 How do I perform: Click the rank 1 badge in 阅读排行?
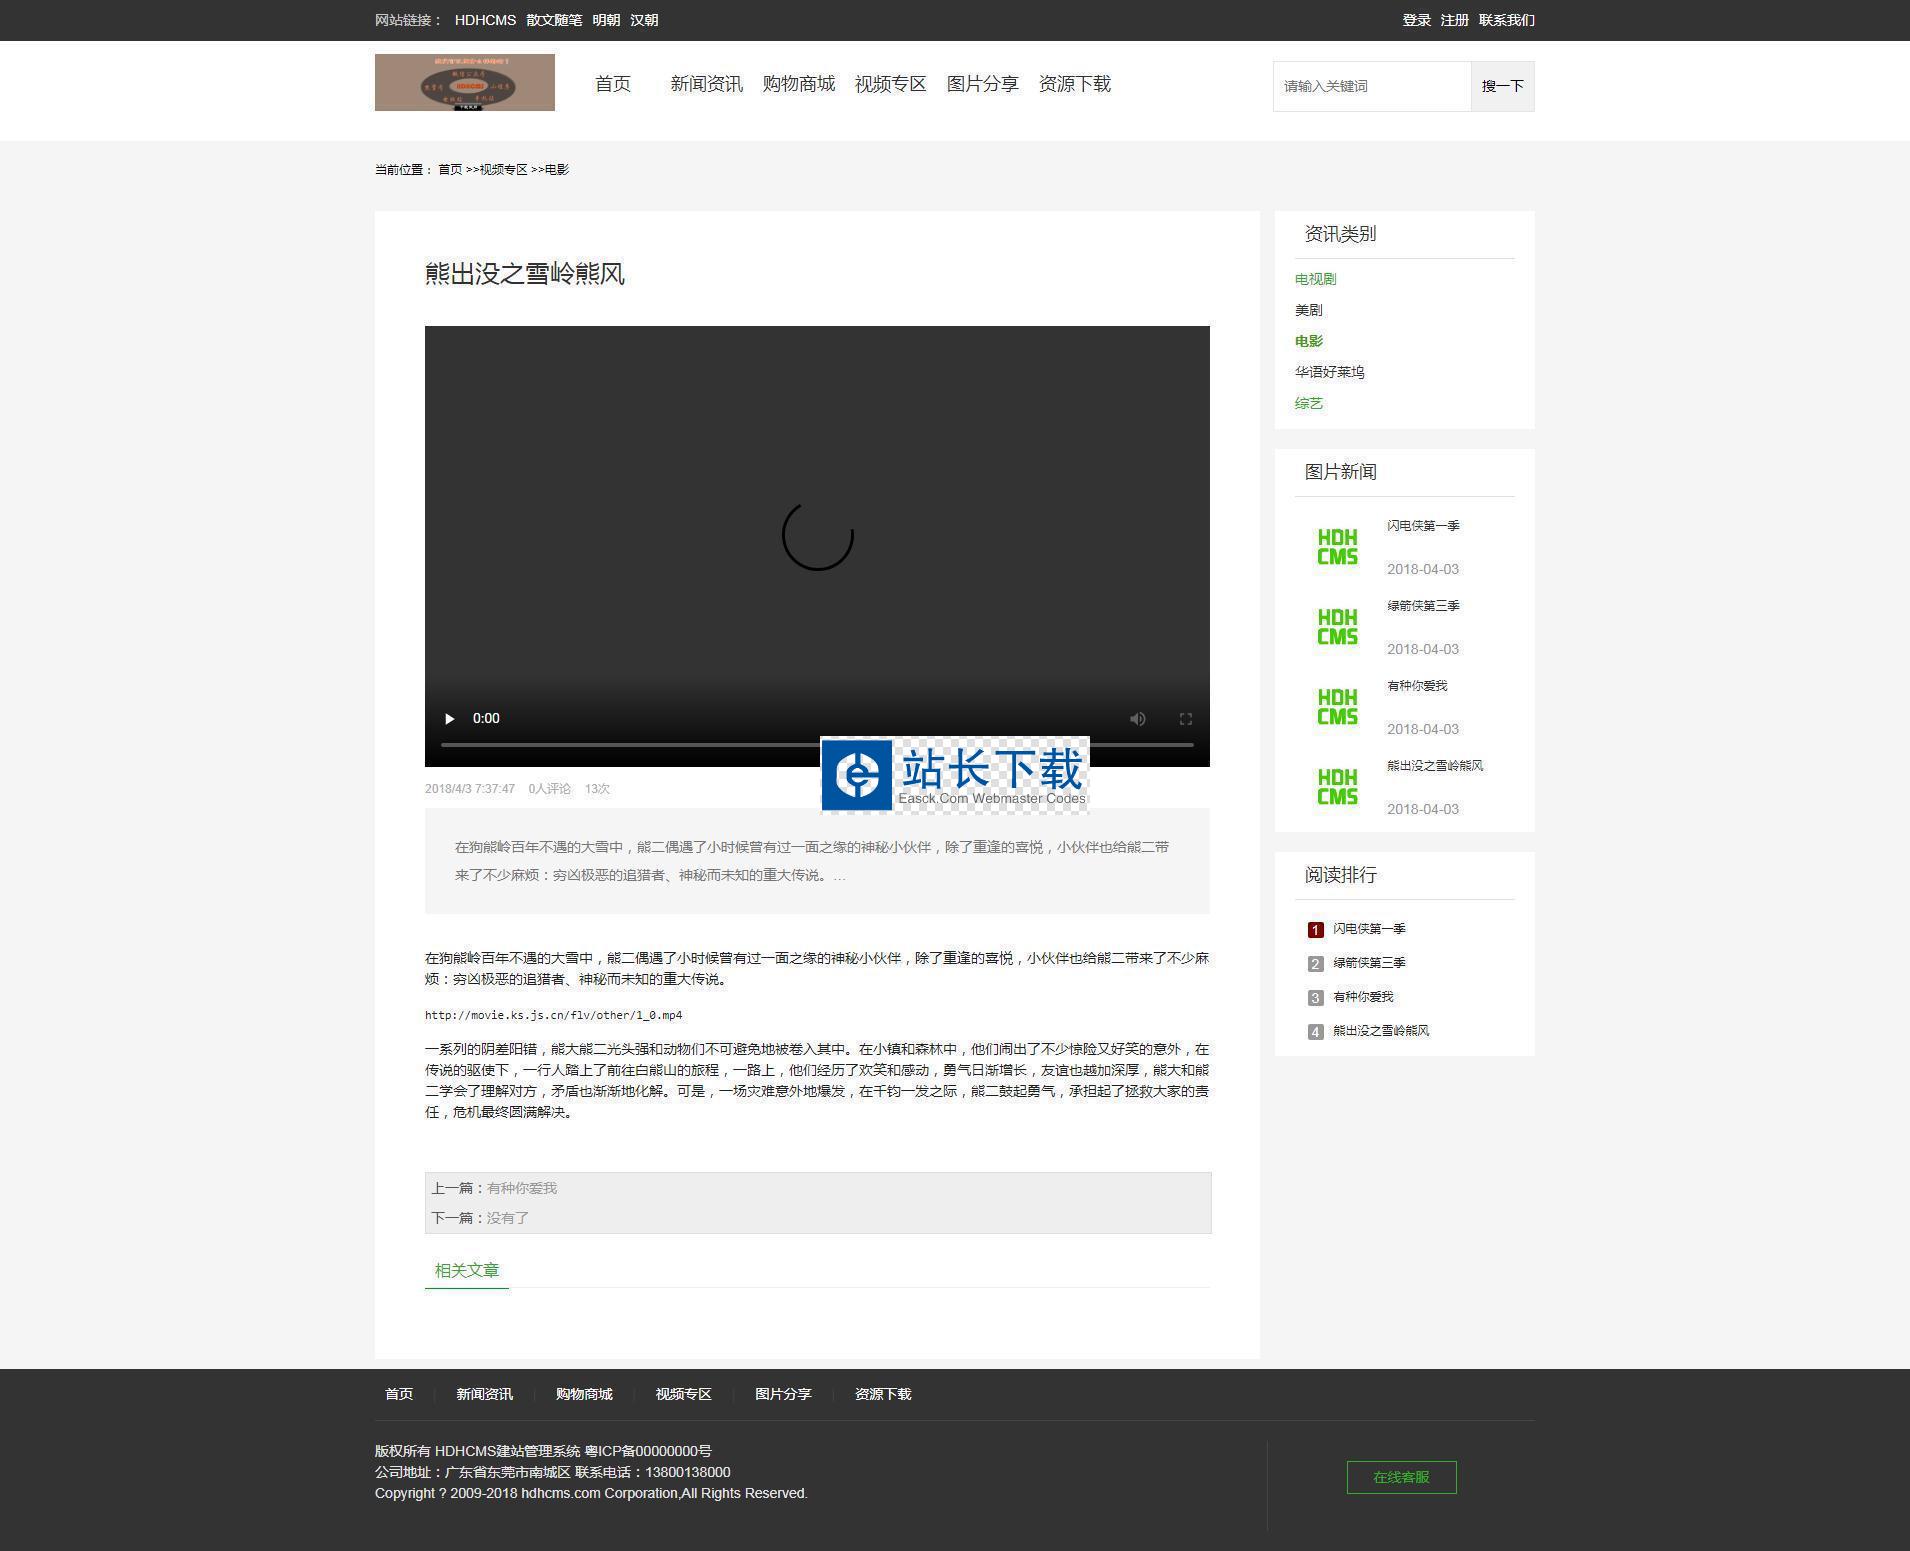tap(1315, 930)
